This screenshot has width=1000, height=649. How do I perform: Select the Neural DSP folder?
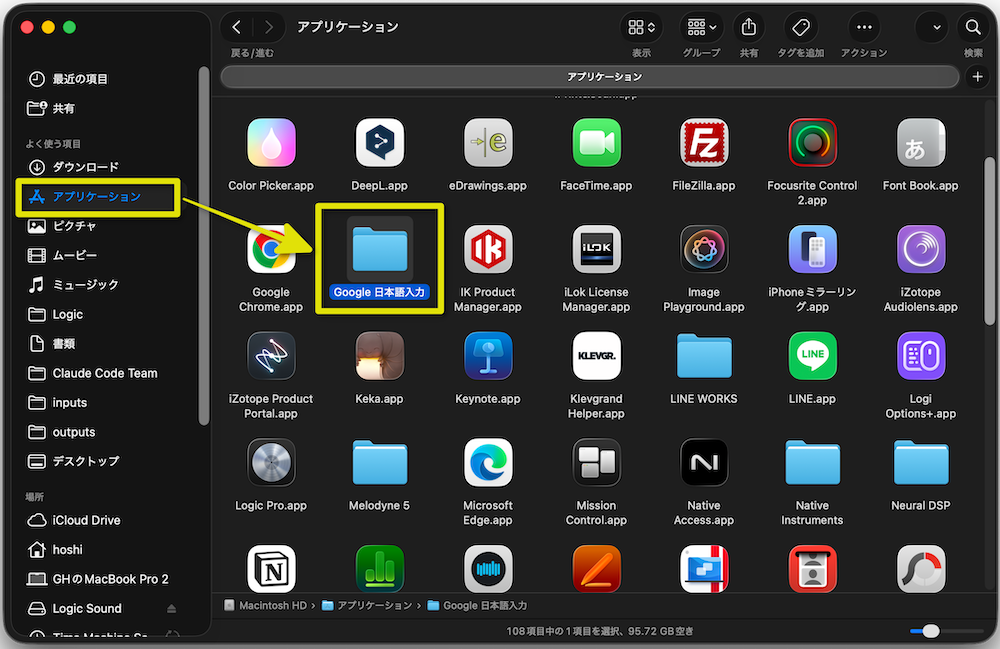pos(921,462)
